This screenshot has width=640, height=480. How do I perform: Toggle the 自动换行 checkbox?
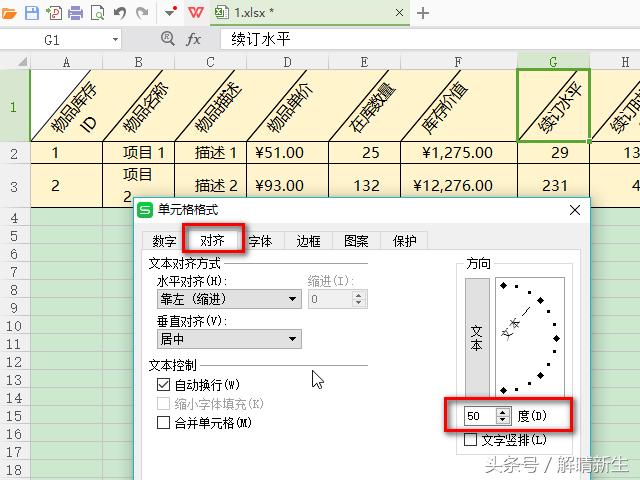tap(163, 384)
